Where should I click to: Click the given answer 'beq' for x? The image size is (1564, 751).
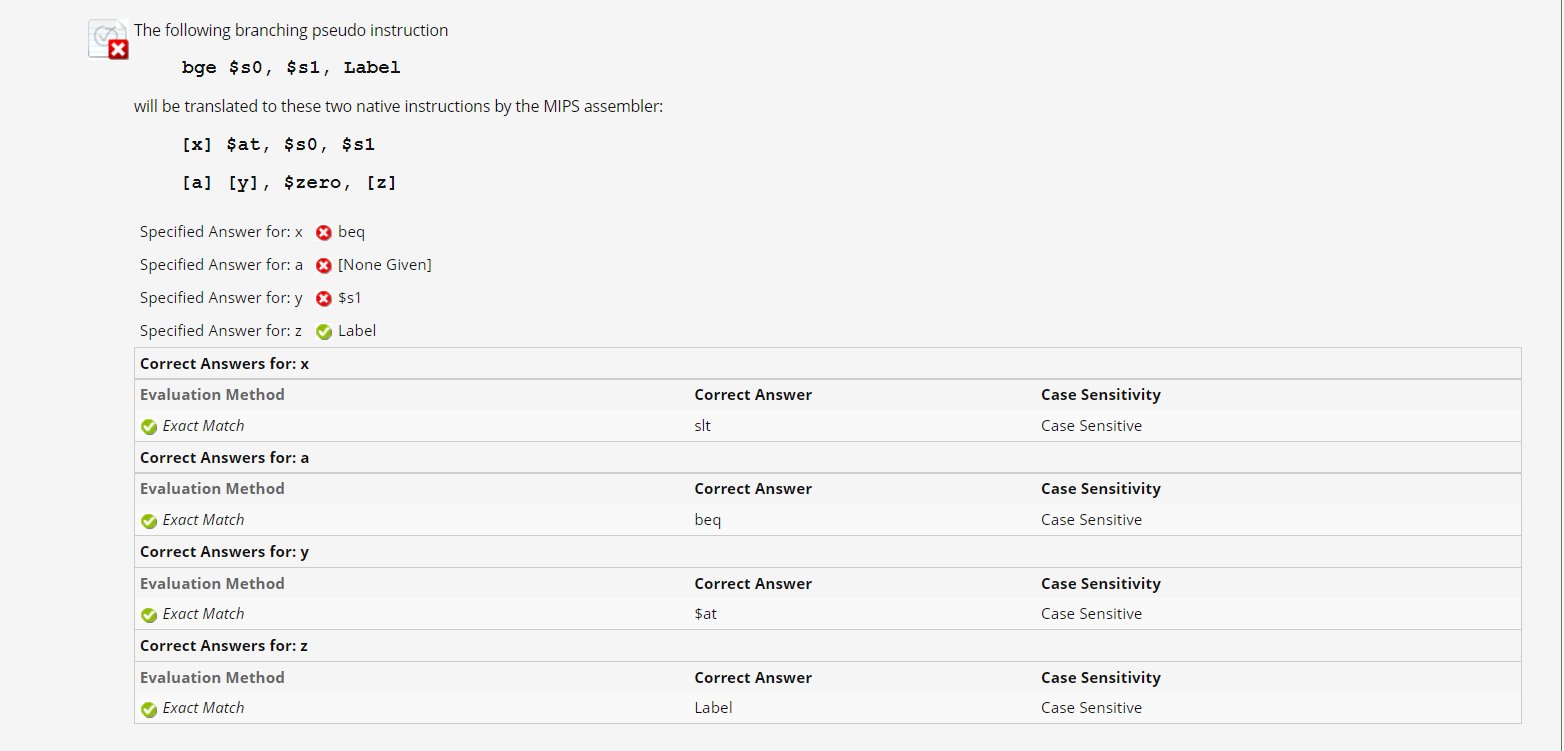pyautogui.click(x=352, y=232)
